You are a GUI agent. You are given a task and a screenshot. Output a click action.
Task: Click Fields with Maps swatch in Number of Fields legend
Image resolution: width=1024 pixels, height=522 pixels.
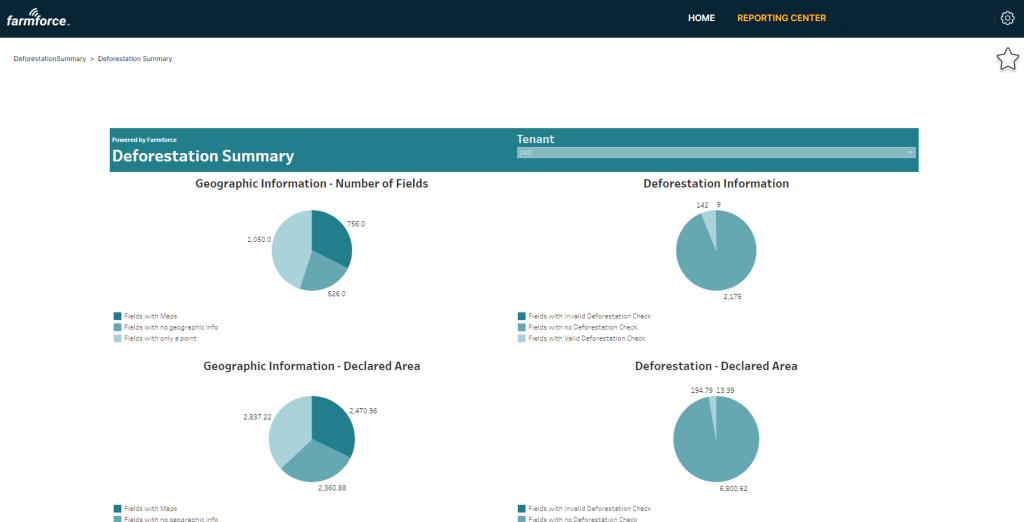[x=117, y=316]
